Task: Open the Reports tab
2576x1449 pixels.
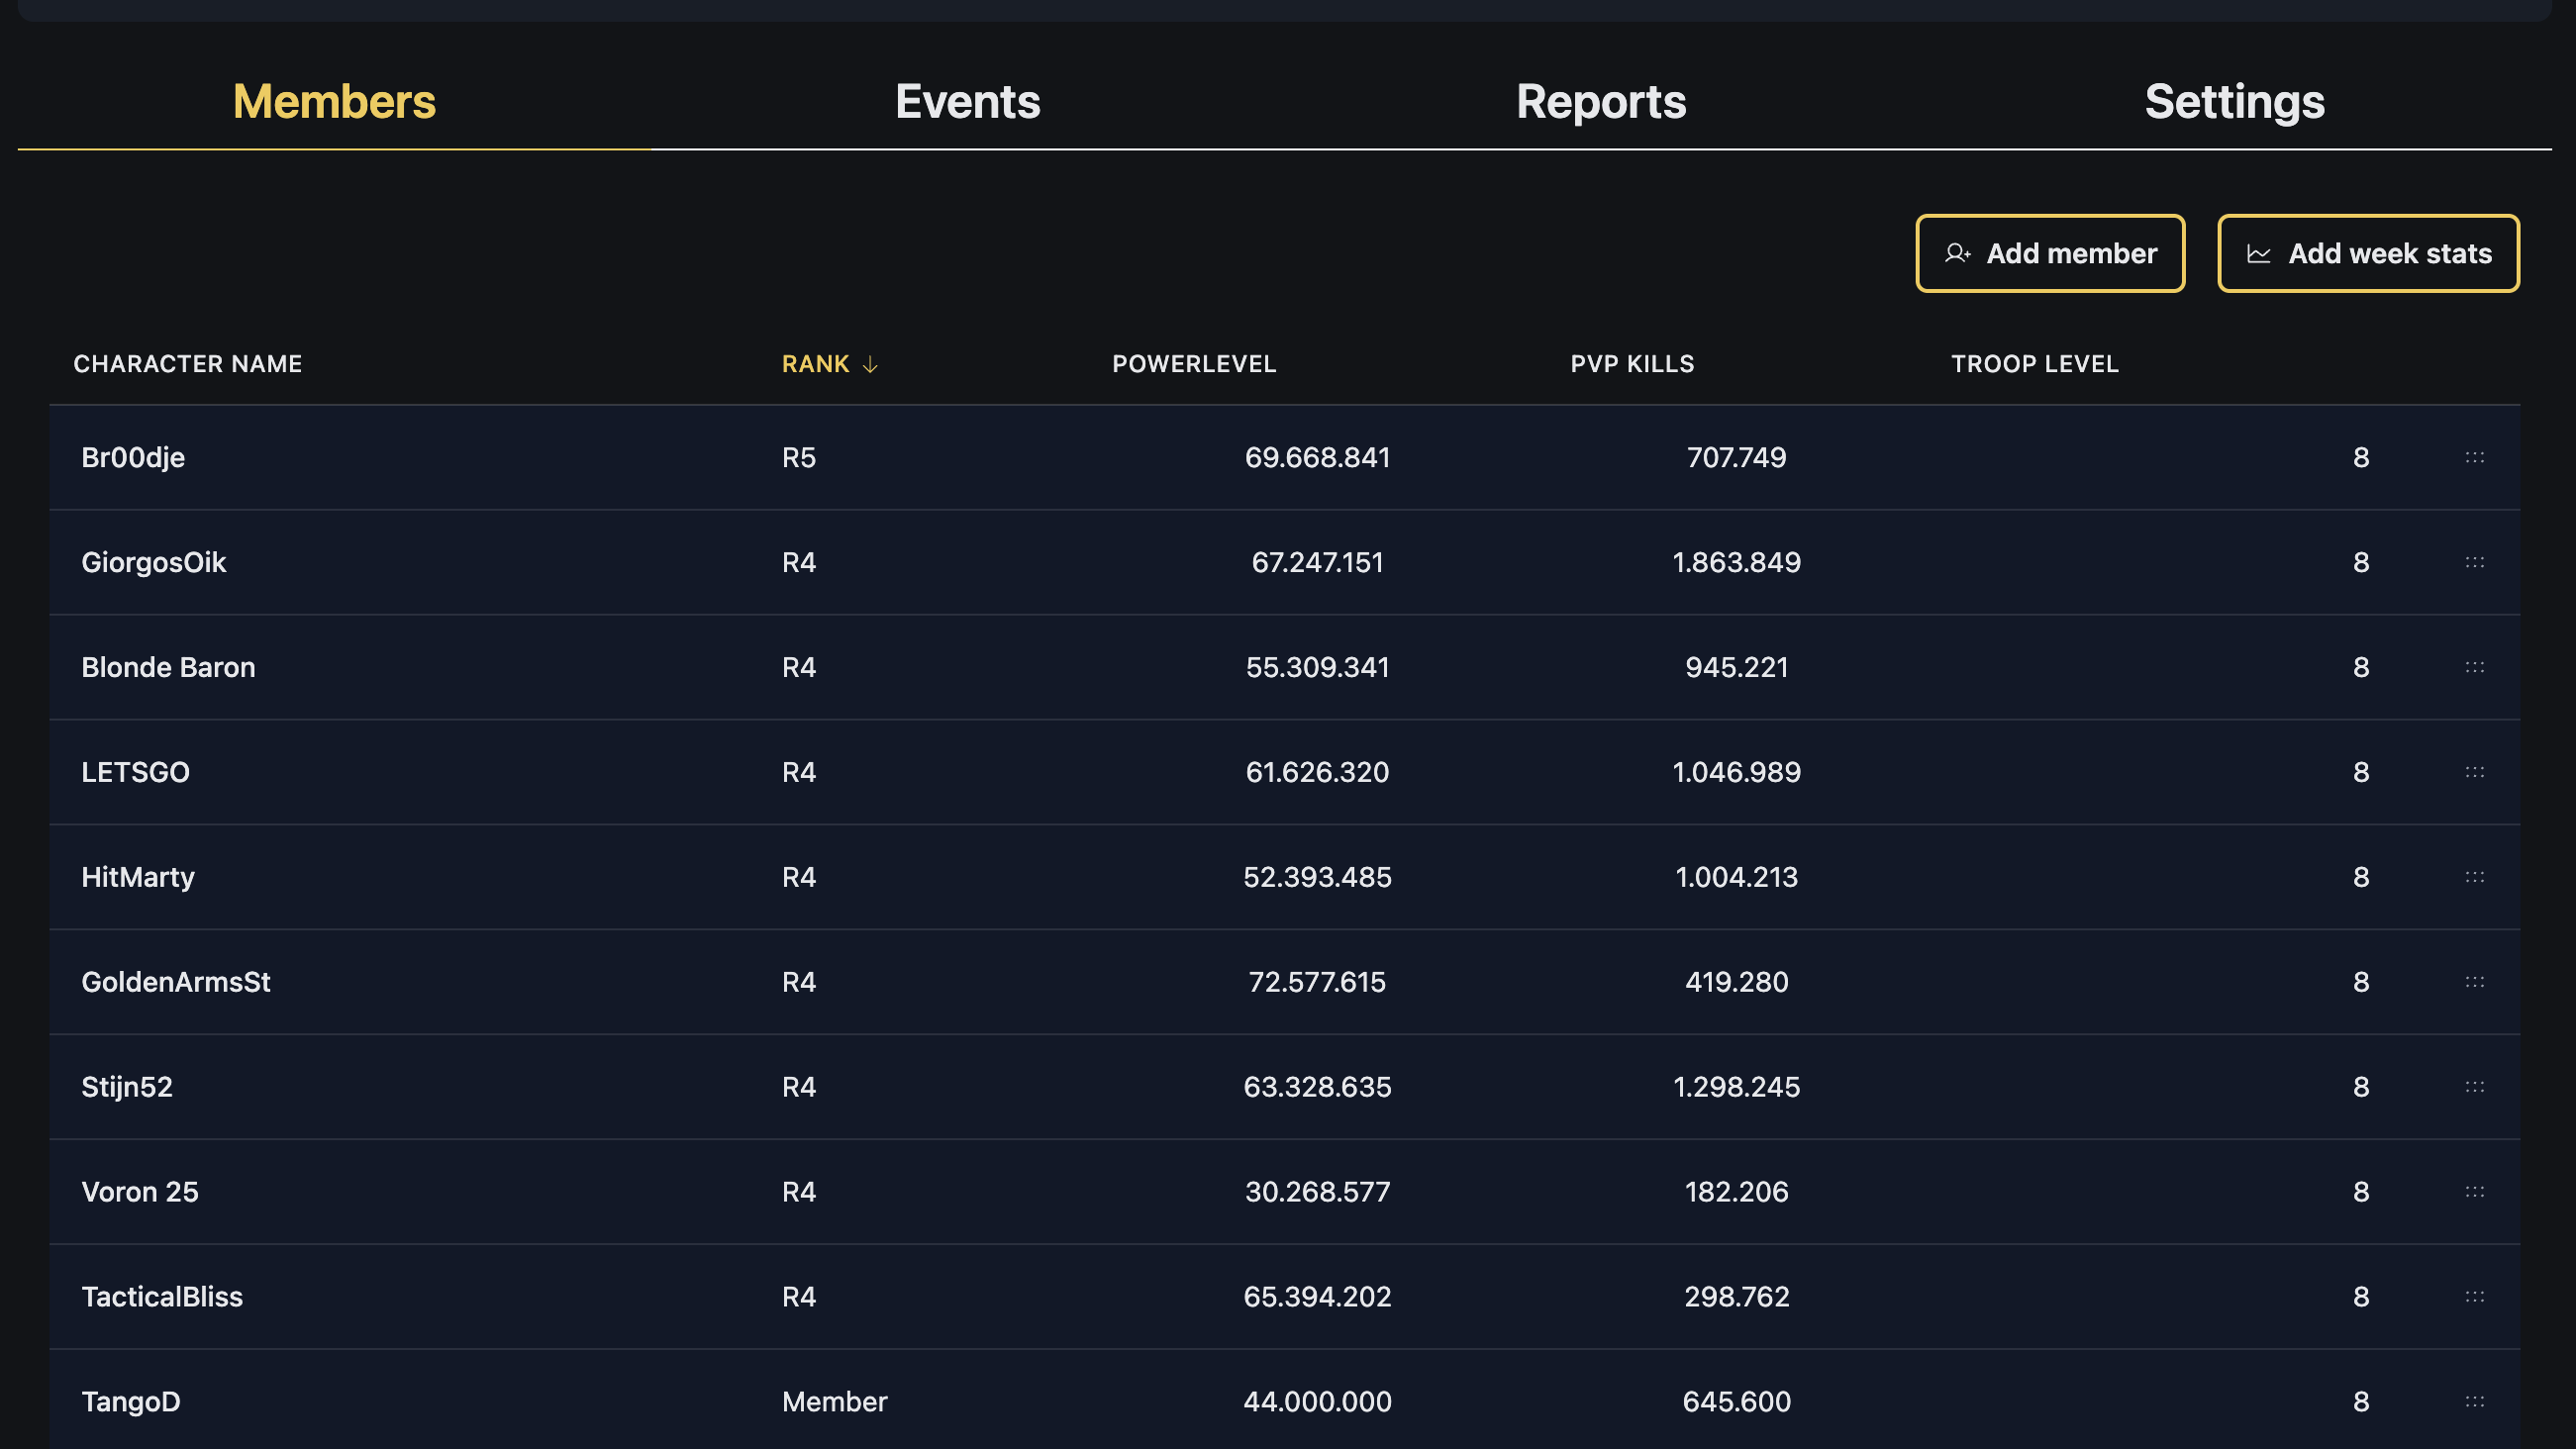Action: pos(1600,101)
